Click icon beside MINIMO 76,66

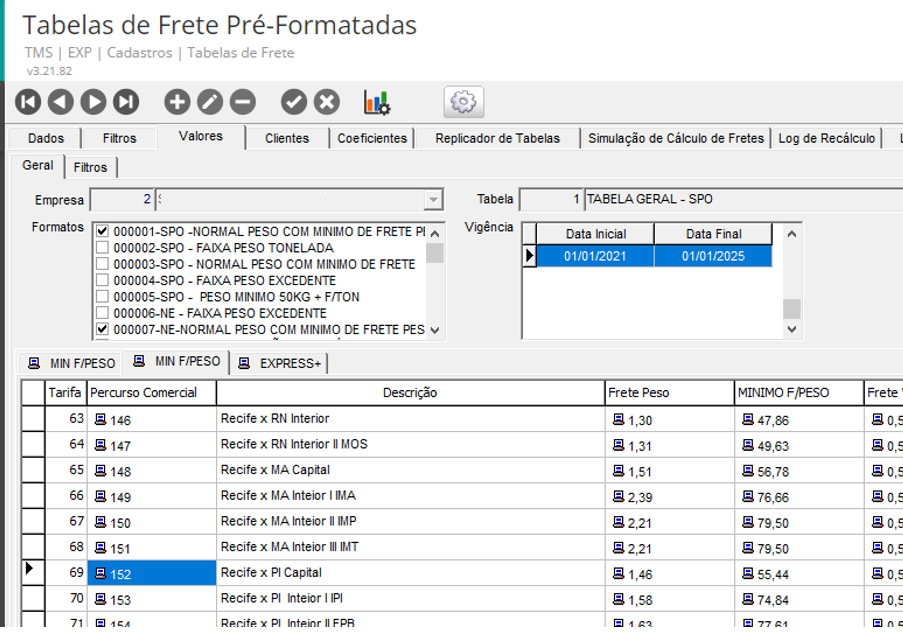coord(748,496)
